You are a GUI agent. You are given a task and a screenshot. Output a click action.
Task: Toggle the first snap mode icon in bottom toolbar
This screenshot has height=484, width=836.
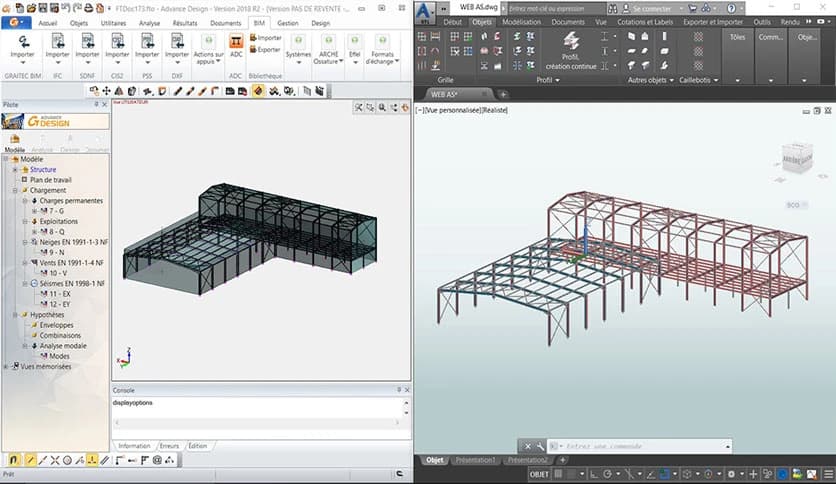pos(14,459)
